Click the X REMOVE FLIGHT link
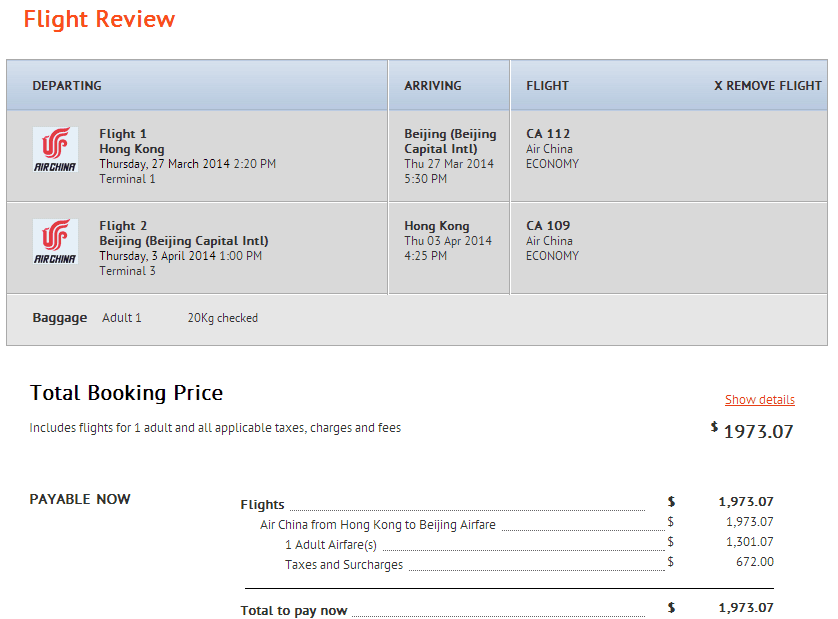This screenshot has height=619, width=838. [x=767, y=86]
